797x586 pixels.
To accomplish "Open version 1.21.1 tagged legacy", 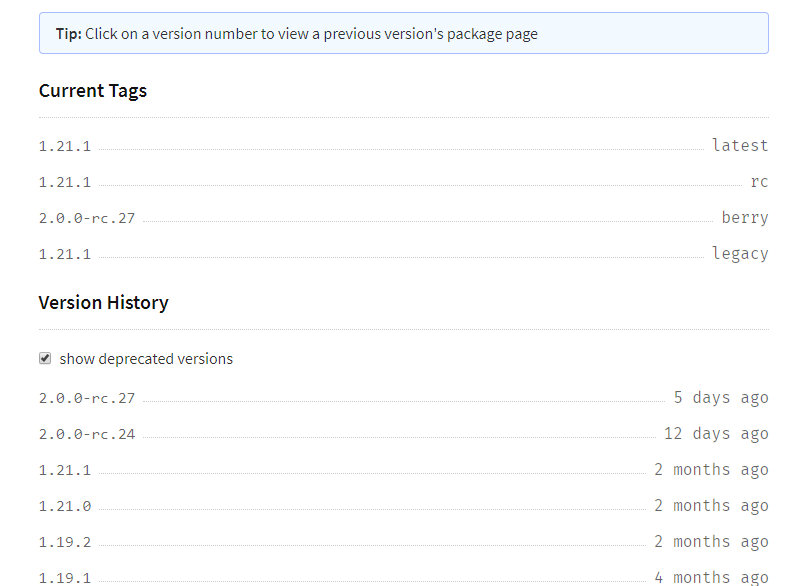I will point(65,254).
